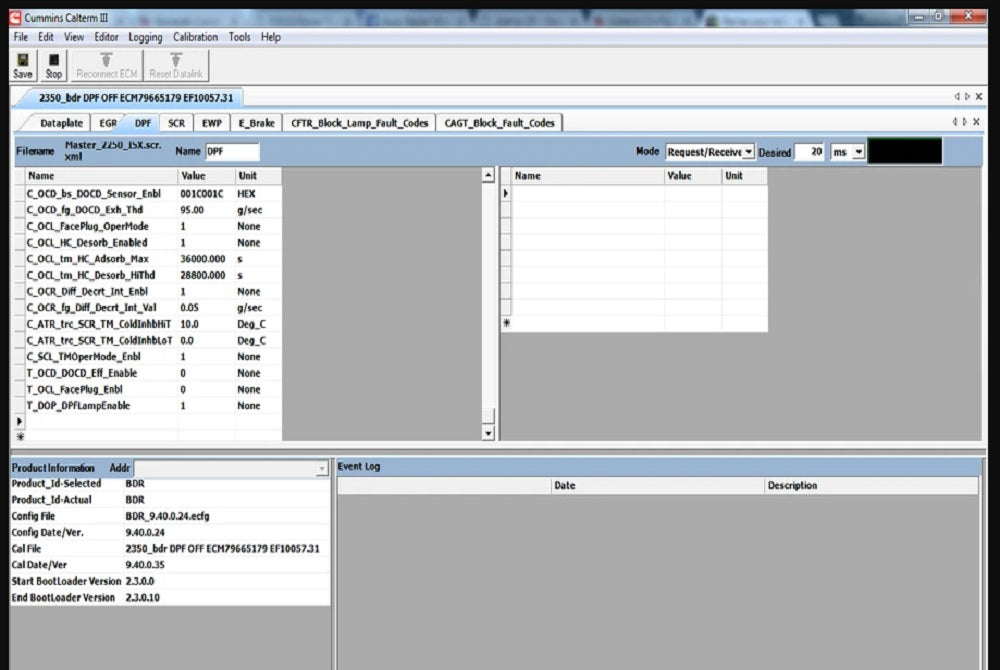Click the Desired interval field showing 20
1000x670 pixels.
click(x=809, y=152)
